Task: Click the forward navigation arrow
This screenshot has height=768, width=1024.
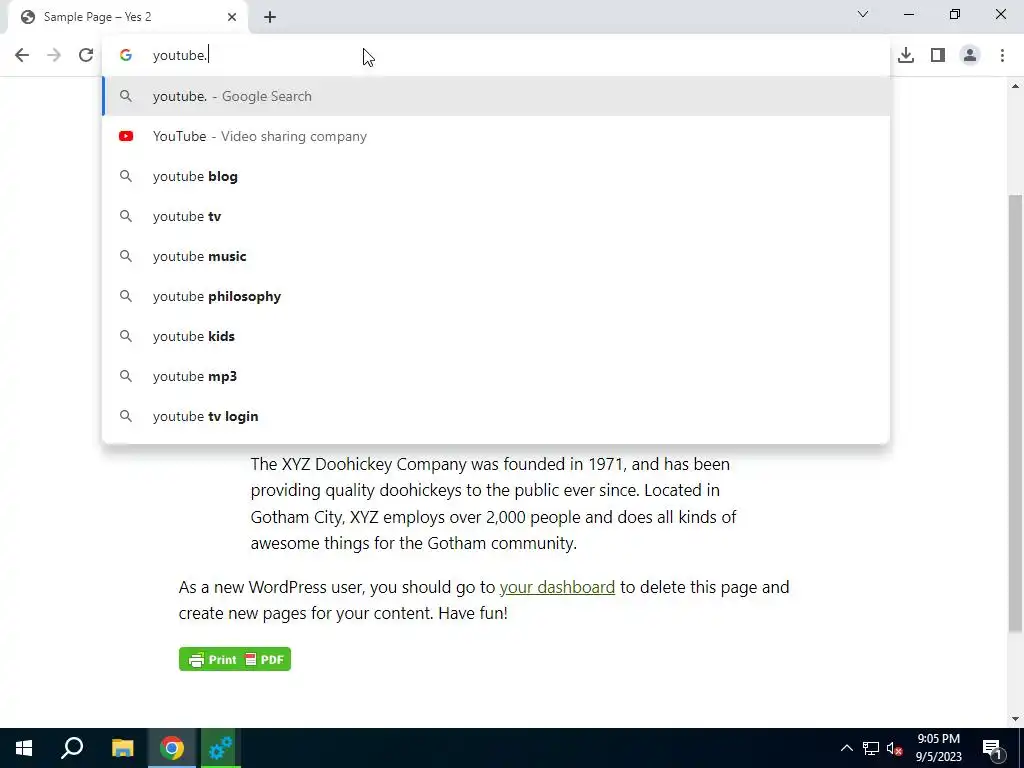Action: tap(54, 55)
